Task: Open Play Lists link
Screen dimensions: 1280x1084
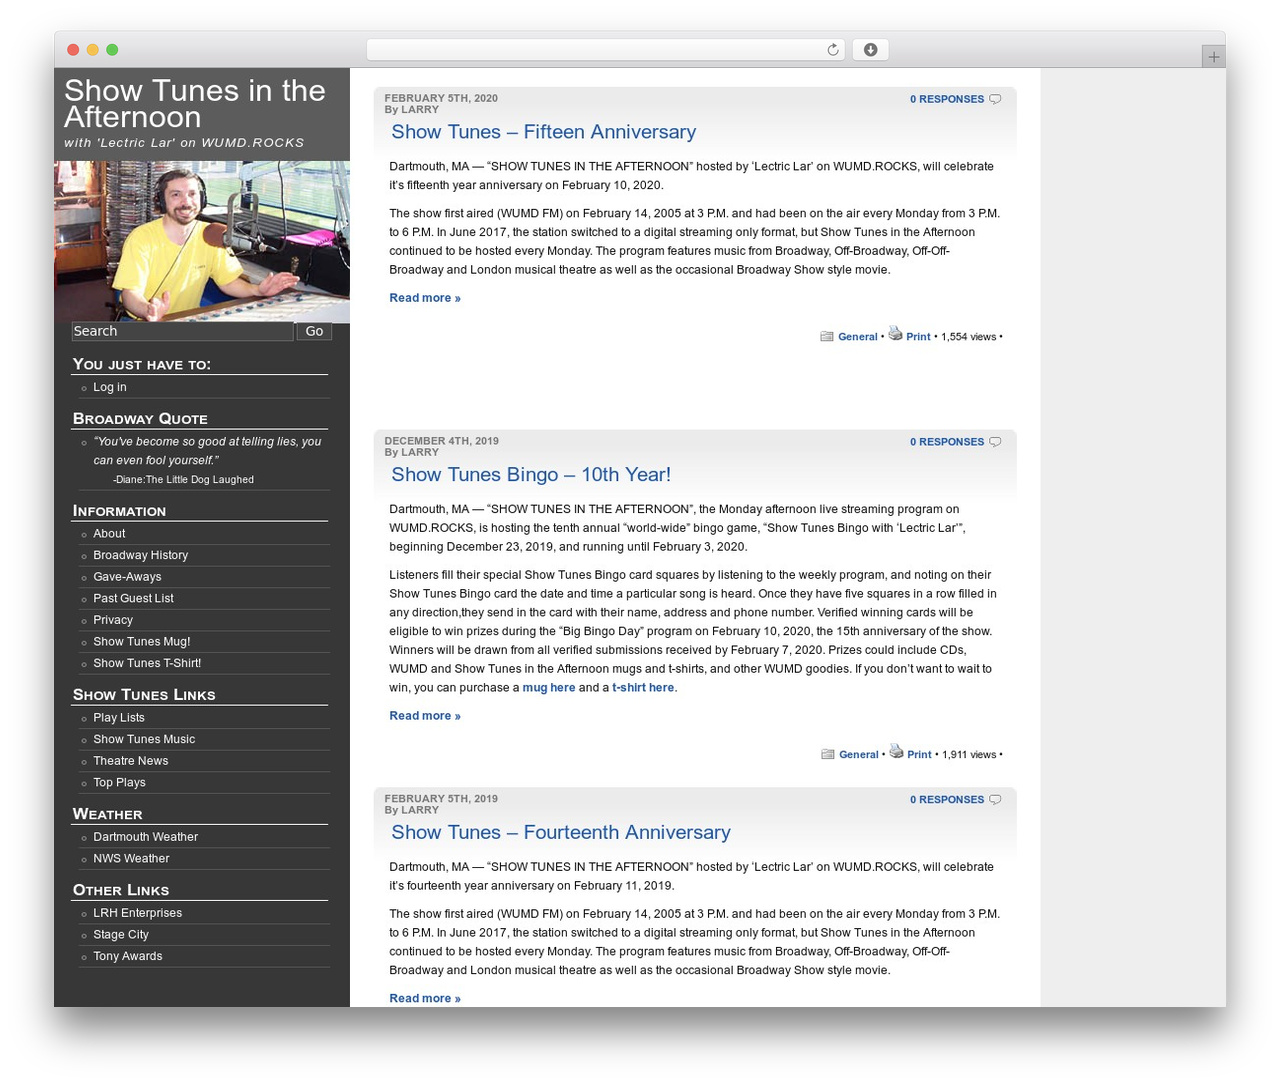Action: coord(119,718)
